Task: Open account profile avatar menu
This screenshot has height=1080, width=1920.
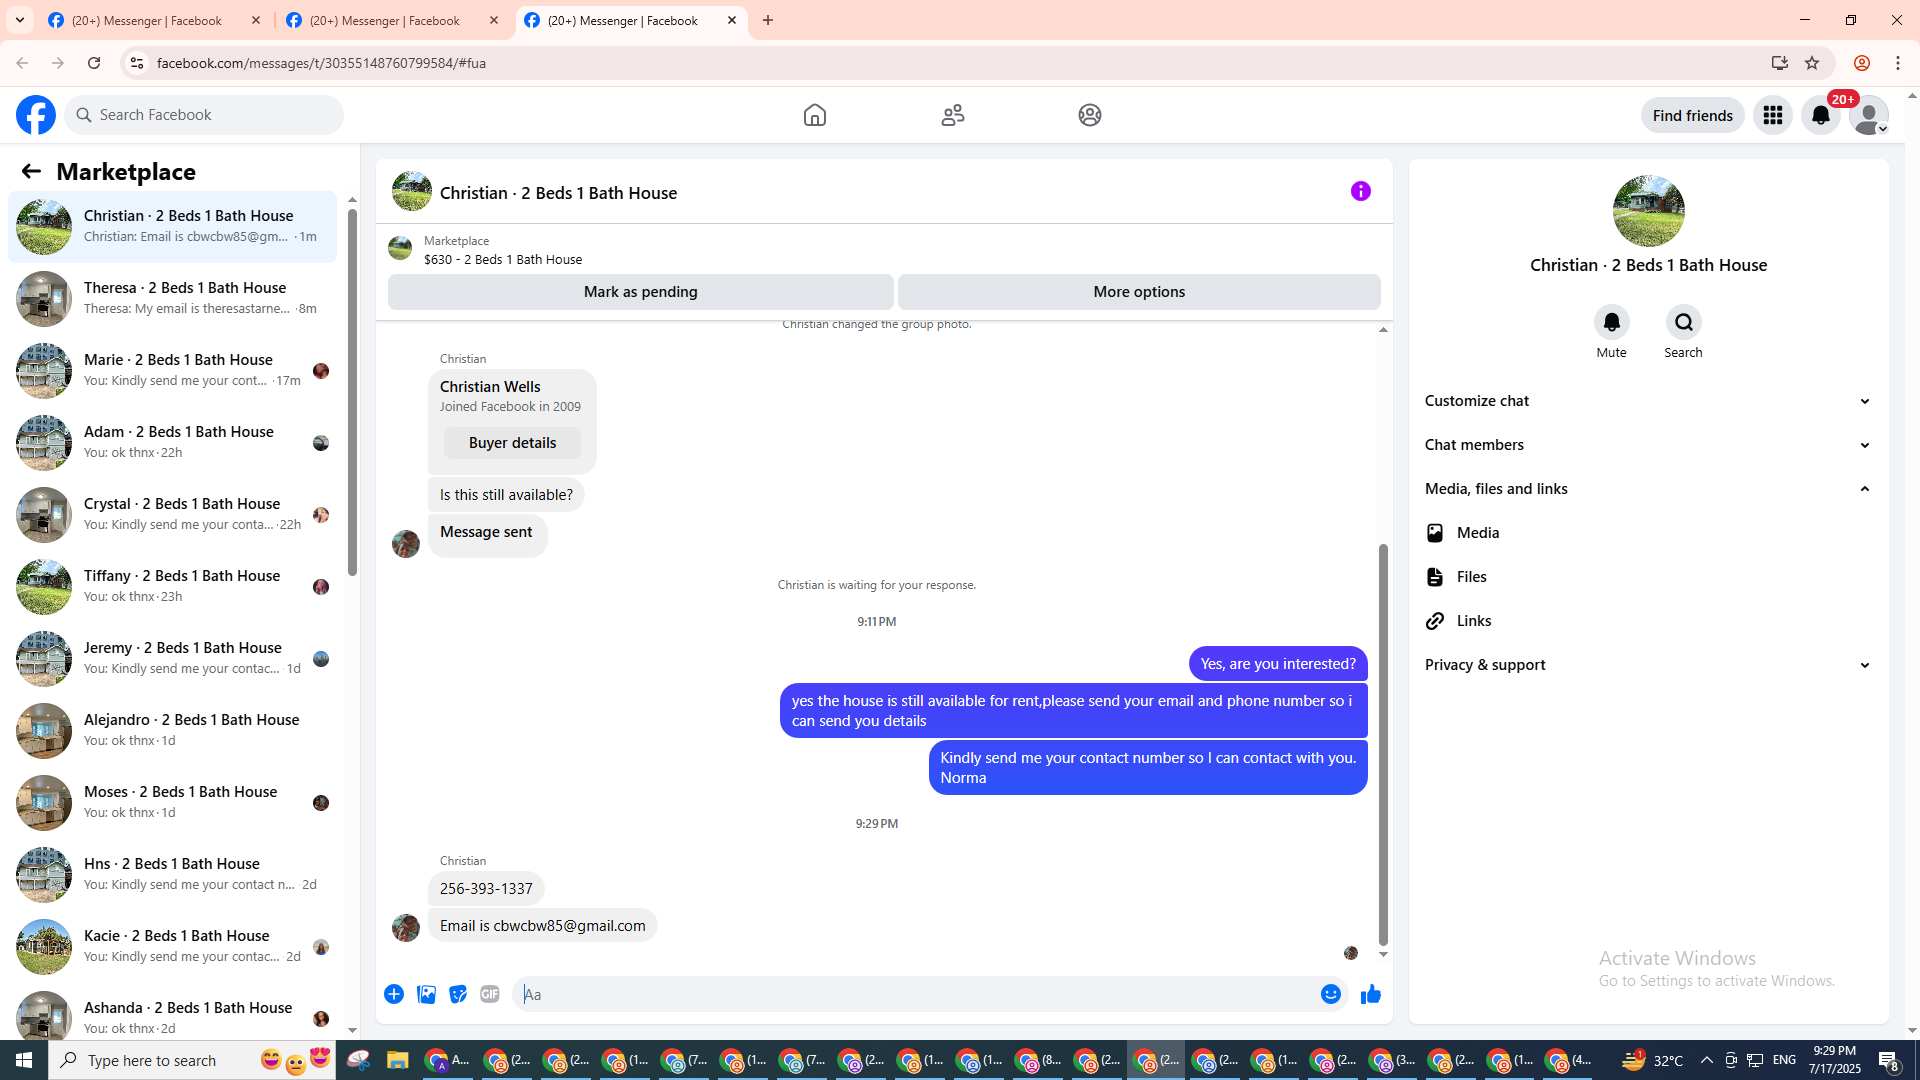Action: (1869, 115)
